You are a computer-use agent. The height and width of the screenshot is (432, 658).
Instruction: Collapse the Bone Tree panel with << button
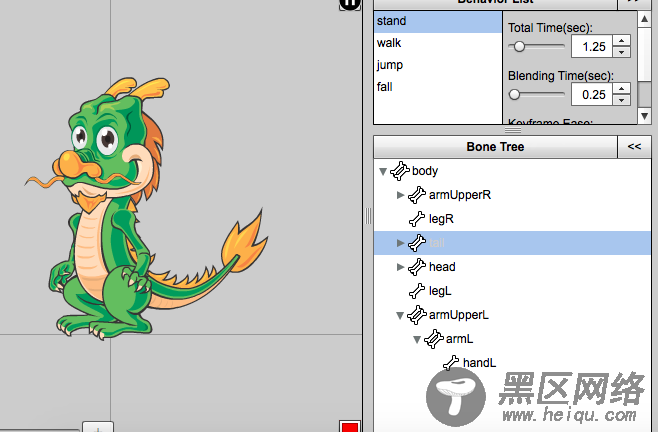point(634,147)
